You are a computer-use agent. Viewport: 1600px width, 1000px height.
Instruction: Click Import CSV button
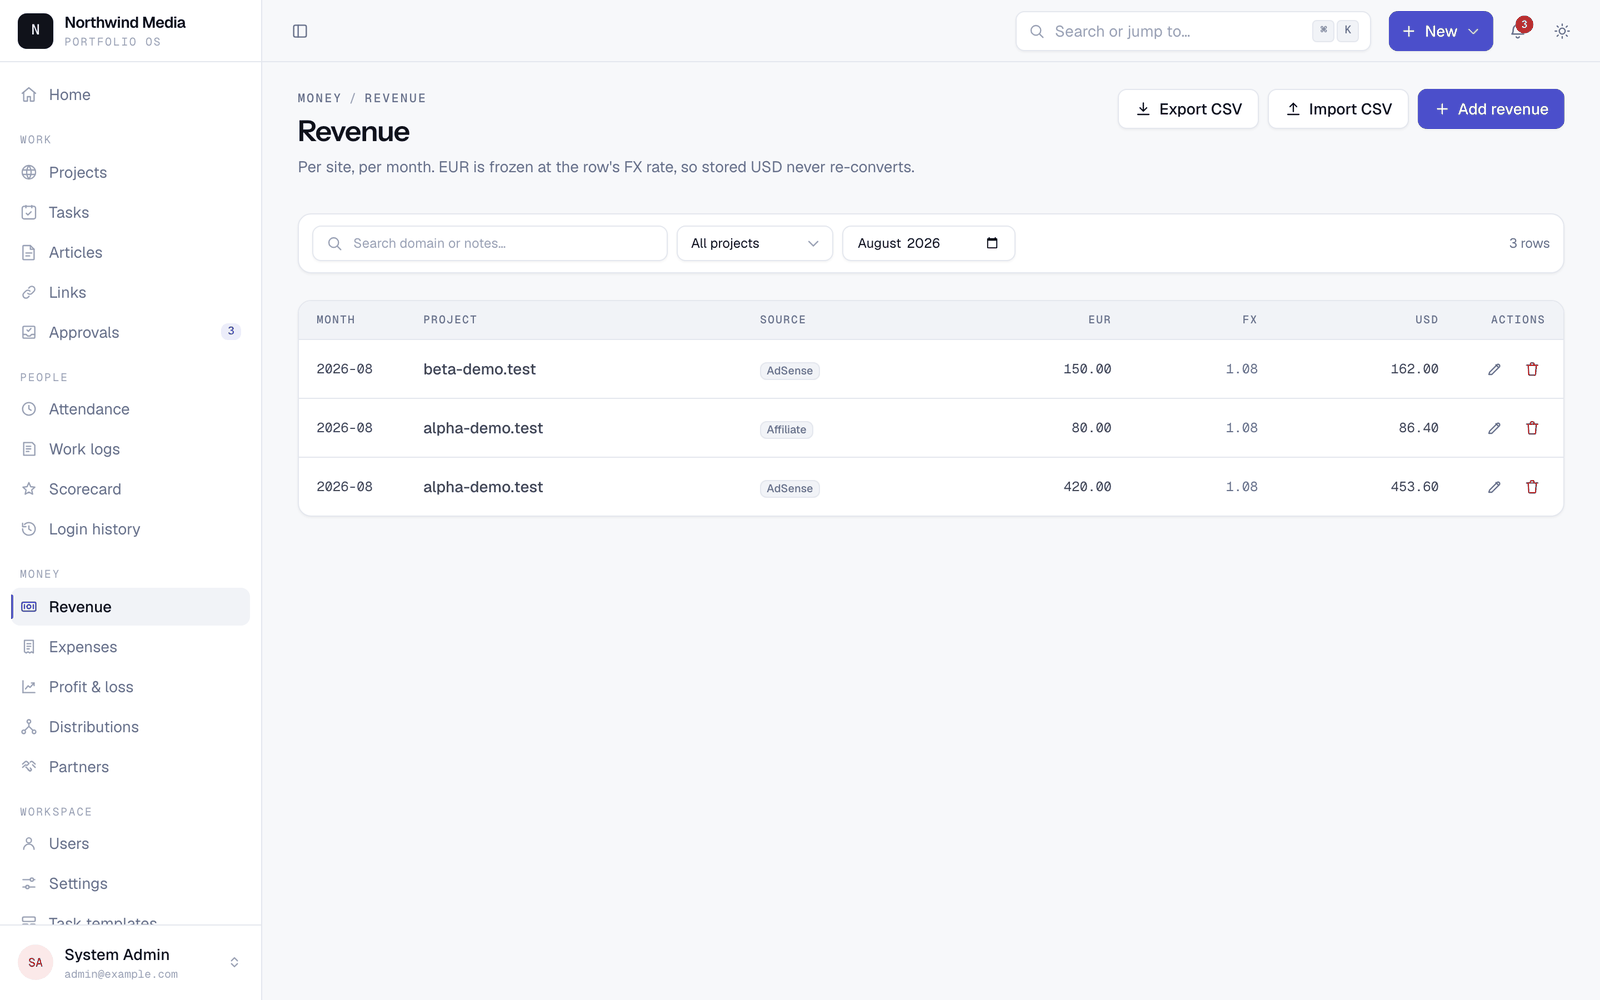(1338, 109)
